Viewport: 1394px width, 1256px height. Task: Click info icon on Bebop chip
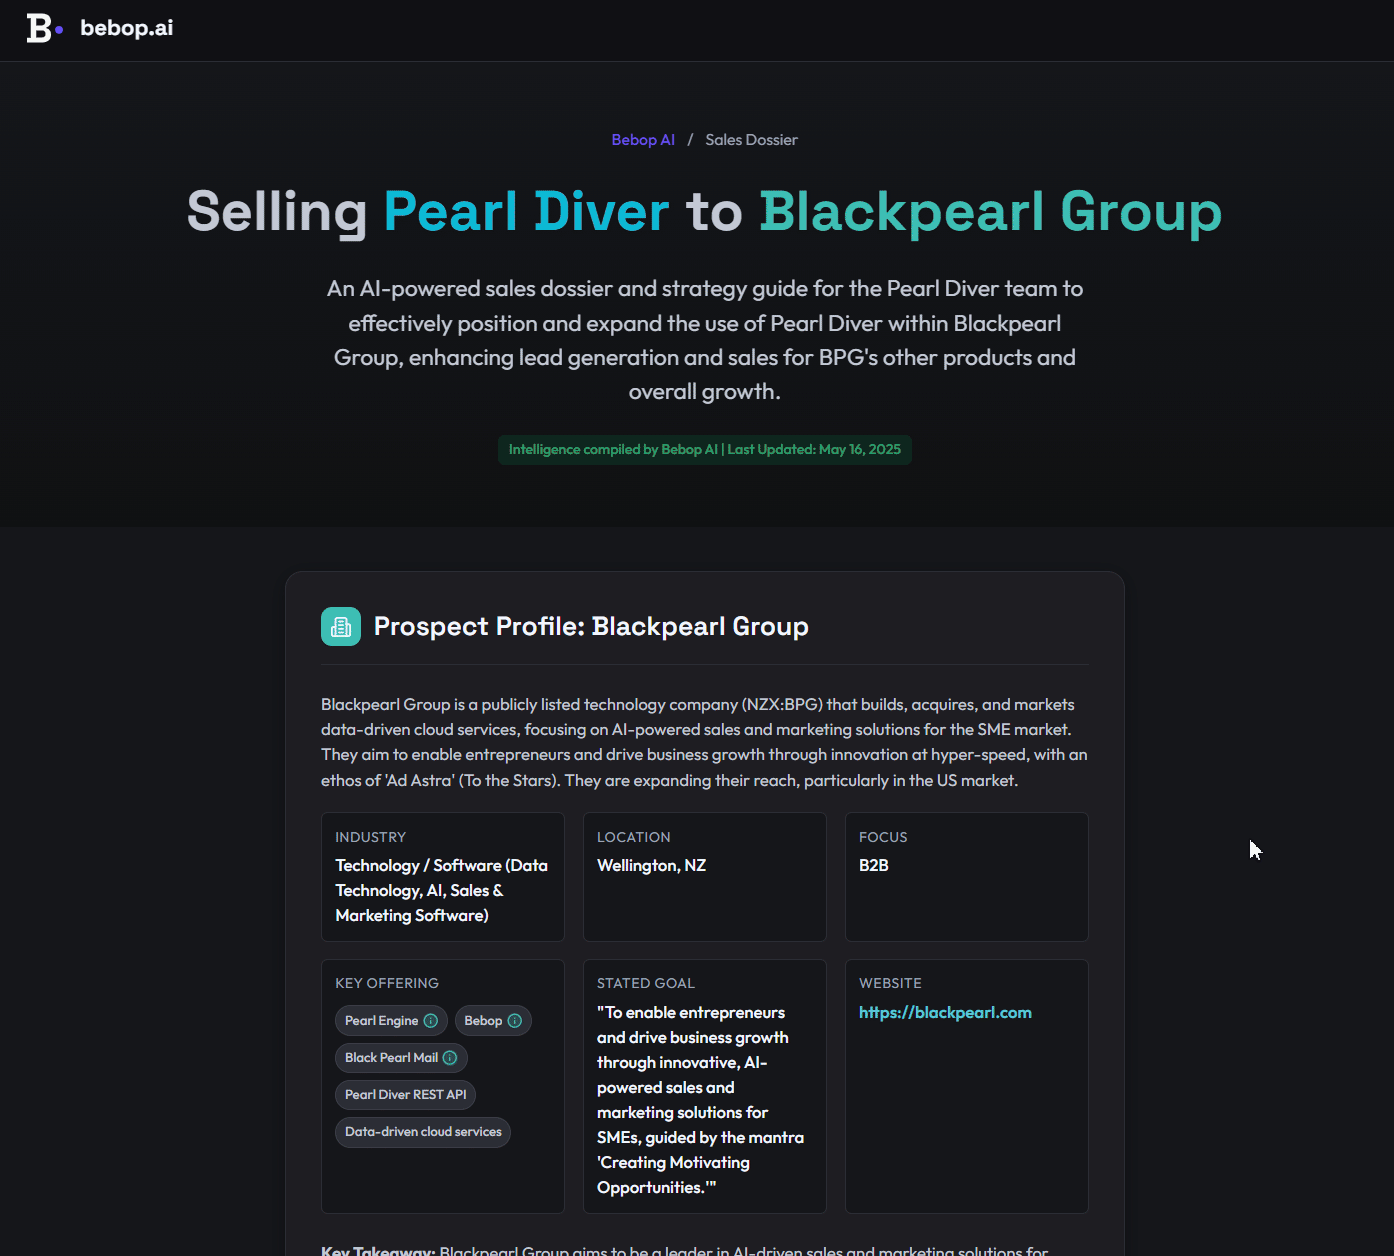click(515, 1021)
